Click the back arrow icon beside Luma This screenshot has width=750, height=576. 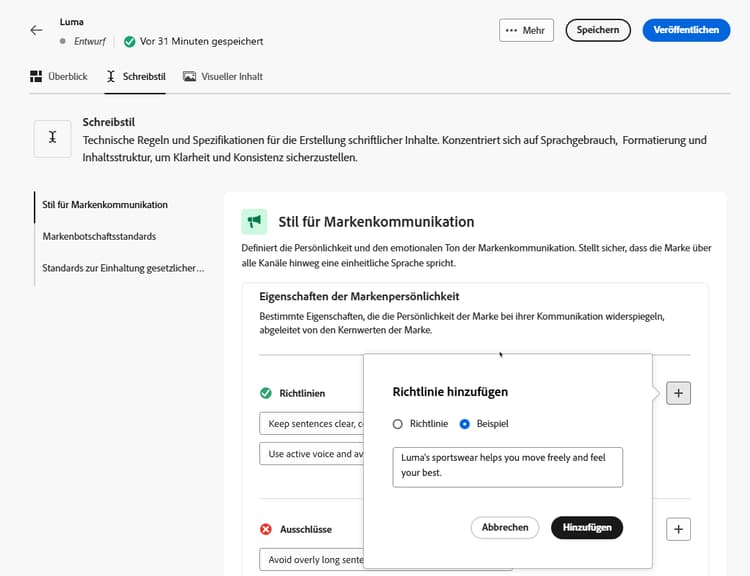tap(37, 30)
